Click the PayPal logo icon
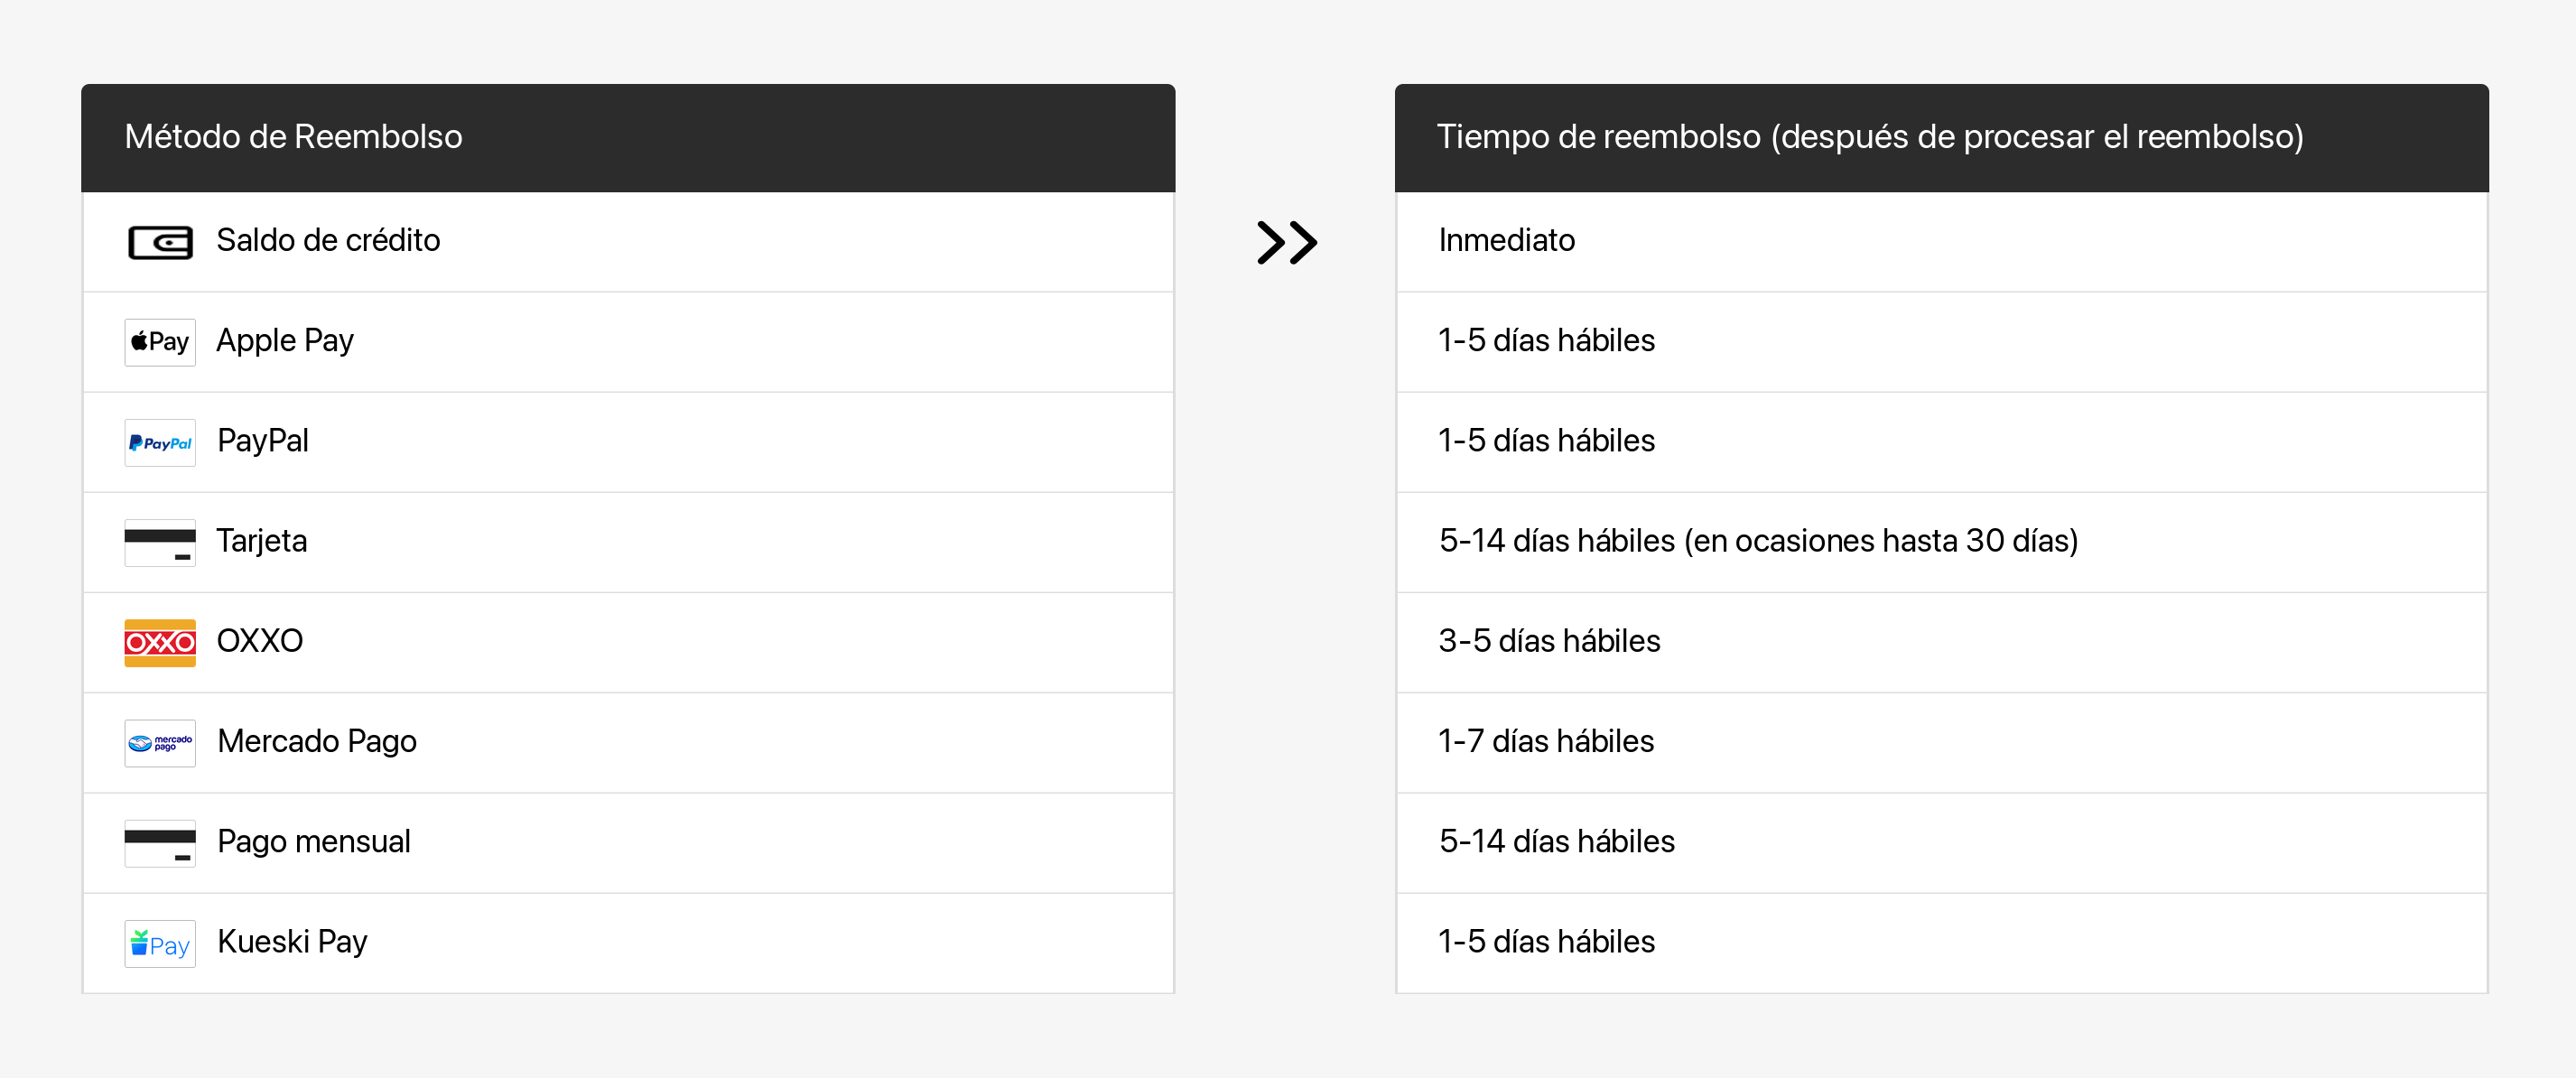This screenshot has height=1078, width=2576. click(160, 442)
